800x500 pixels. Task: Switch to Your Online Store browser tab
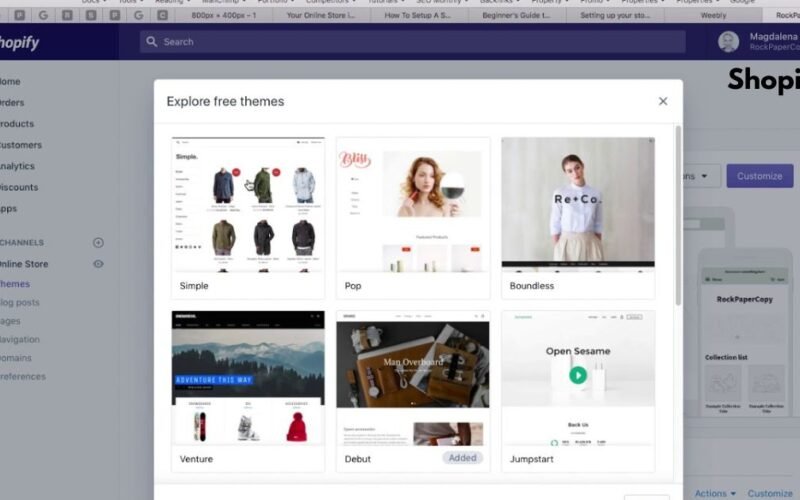tap(321, 15)
